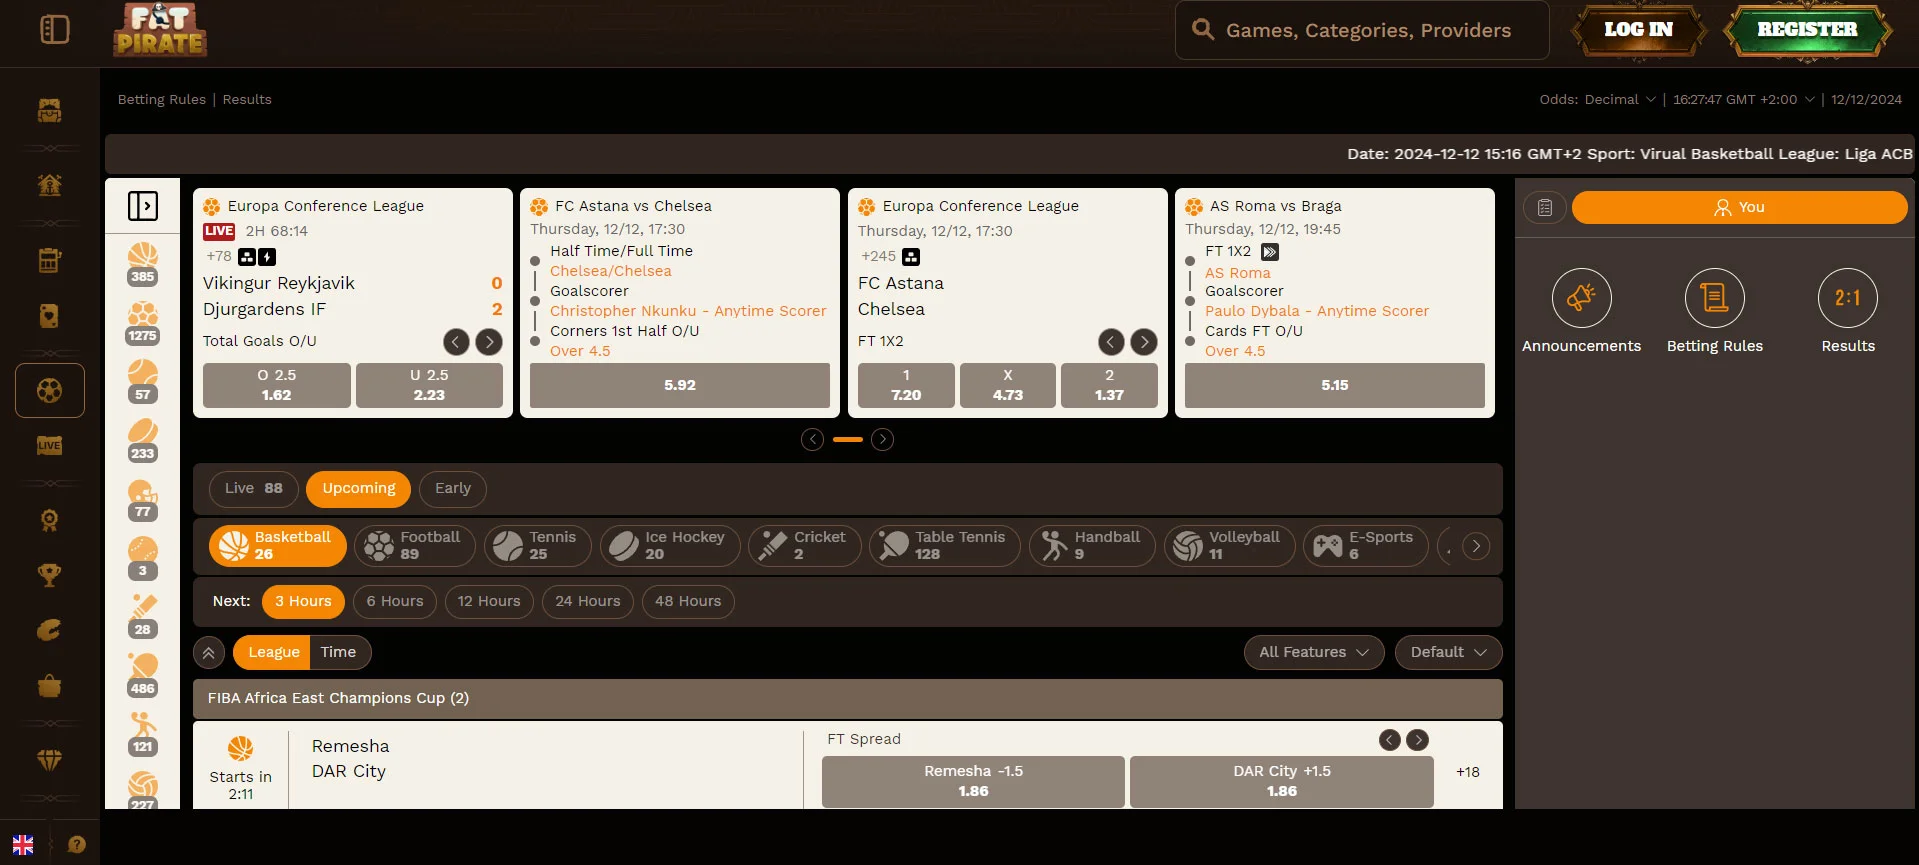This screenshot has height=865, width=1919.
Task: Select the sport icon with 1275 events
Action: coord(143,322)
